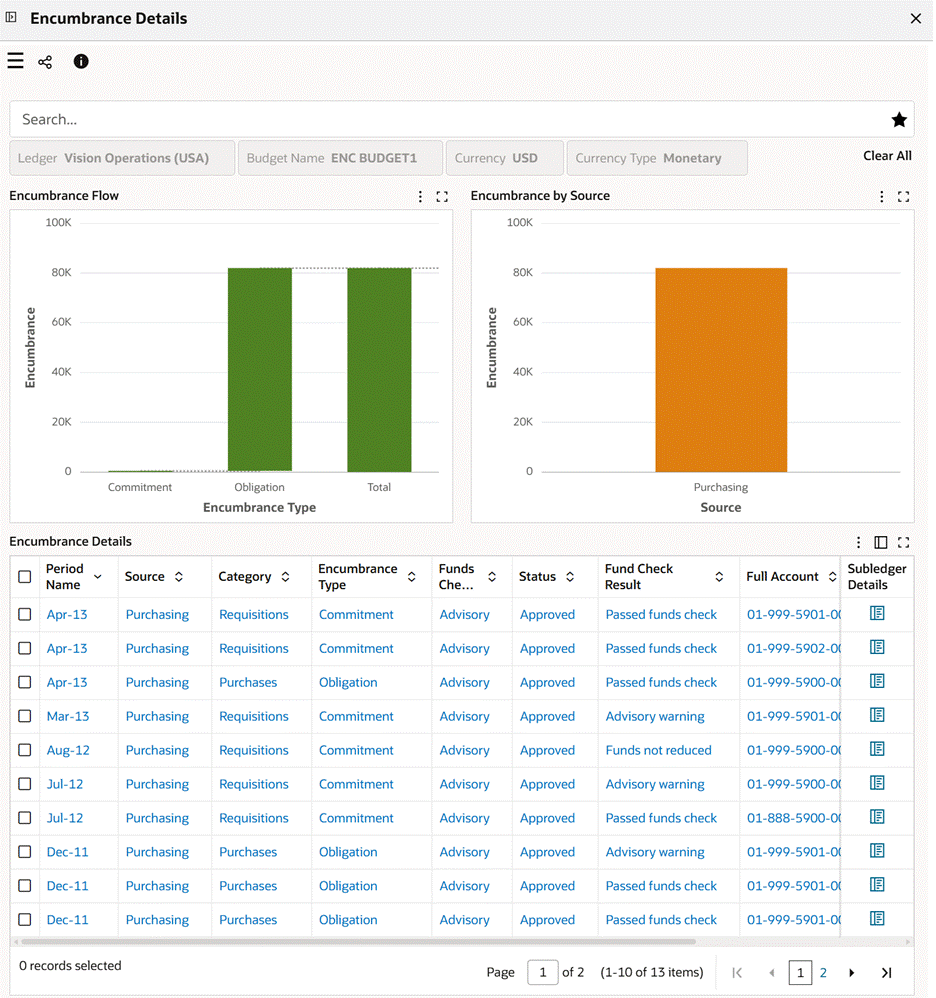Go to next page arrow
Screen dimensions: 936x998
click(x=851, y=973)
